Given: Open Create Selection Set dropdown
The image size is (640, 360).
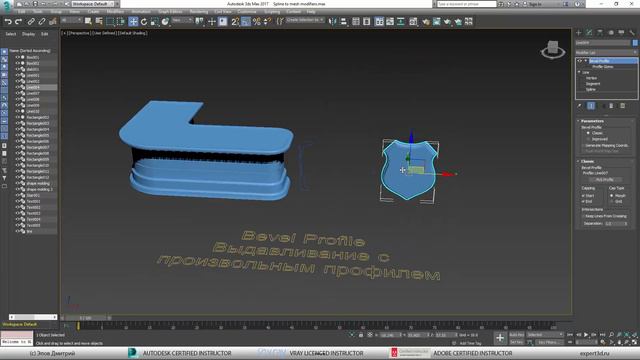Looking at the screenshot, I should pos(305,20).
